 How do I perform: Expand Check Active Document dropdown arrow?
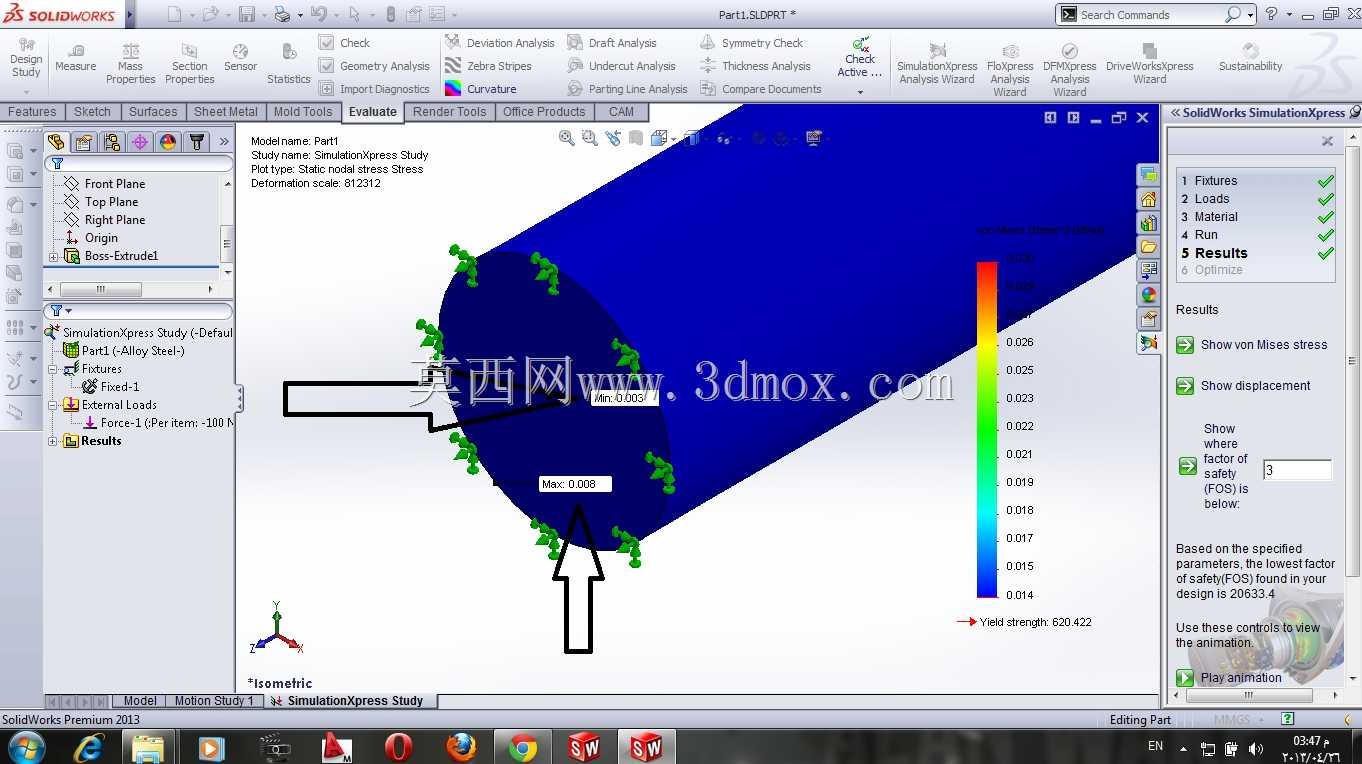[x=860, y=92]
